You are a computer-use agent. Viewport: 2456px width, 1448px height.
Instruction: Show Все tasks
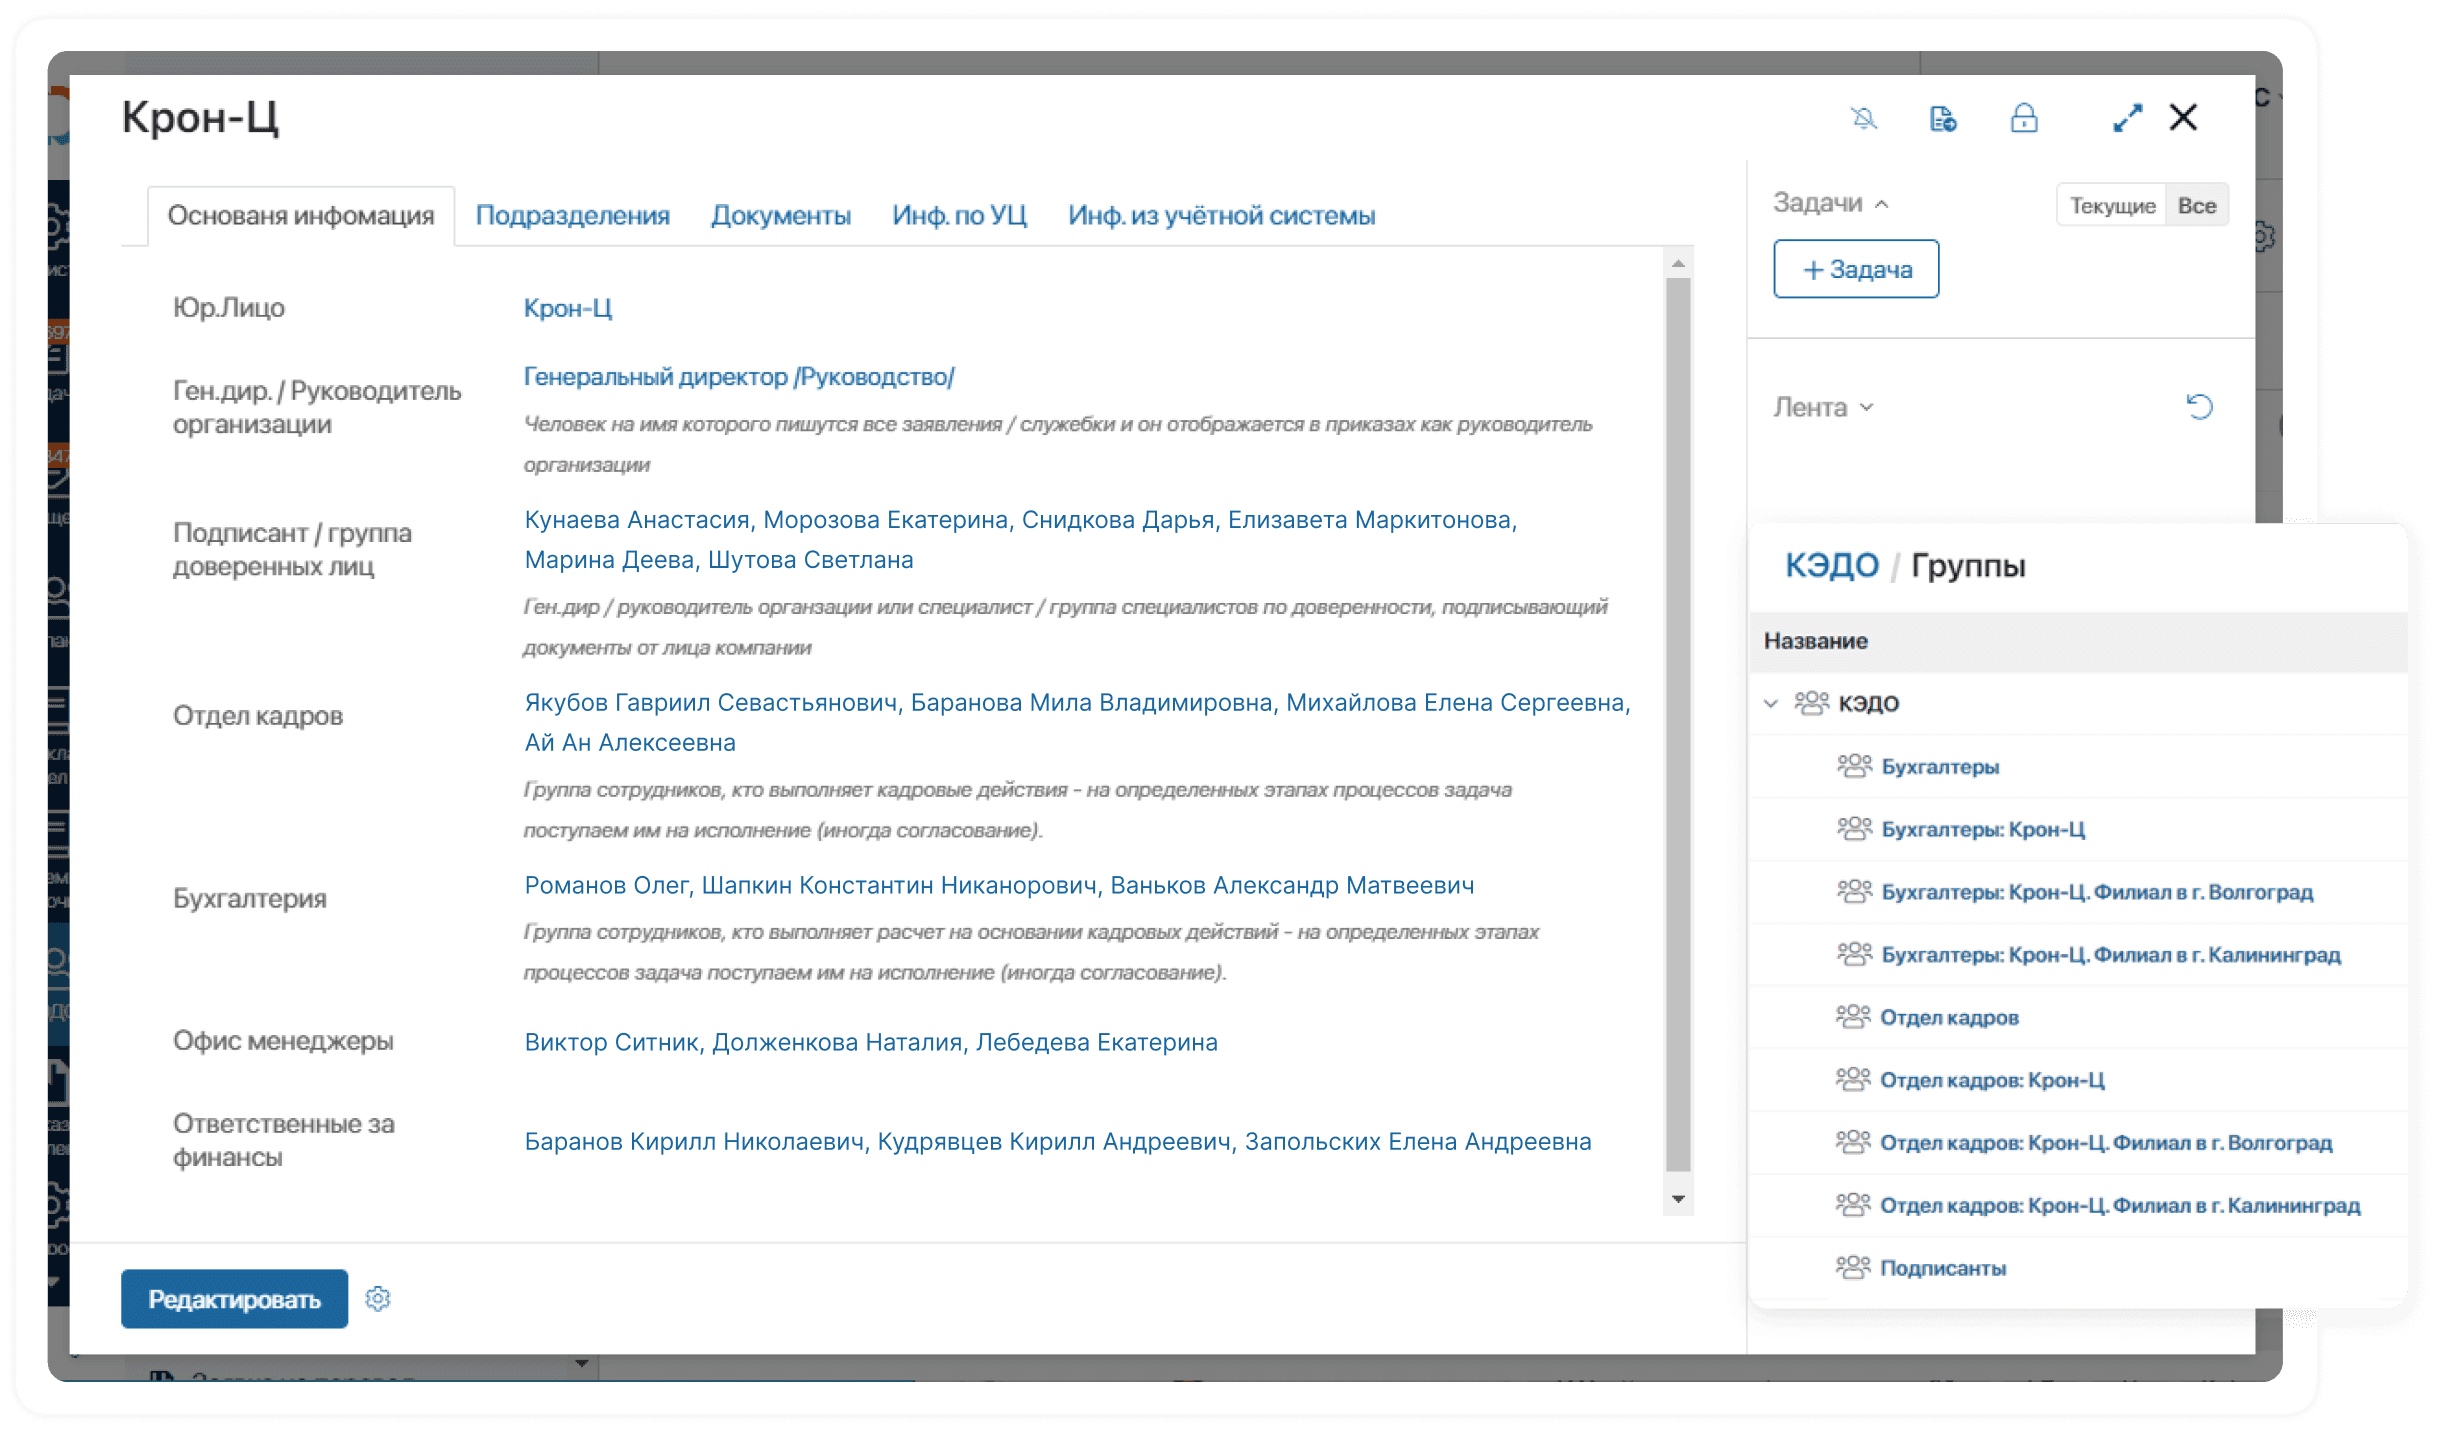[2197, 205]
